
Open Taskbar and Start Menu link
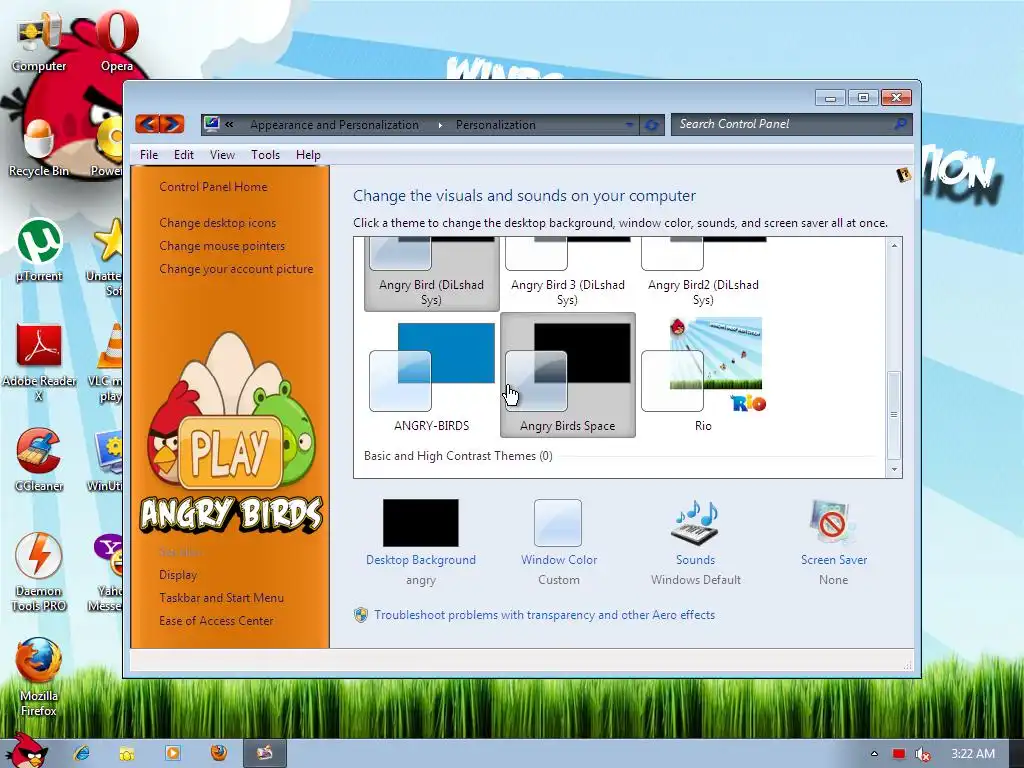coord(221,598)
